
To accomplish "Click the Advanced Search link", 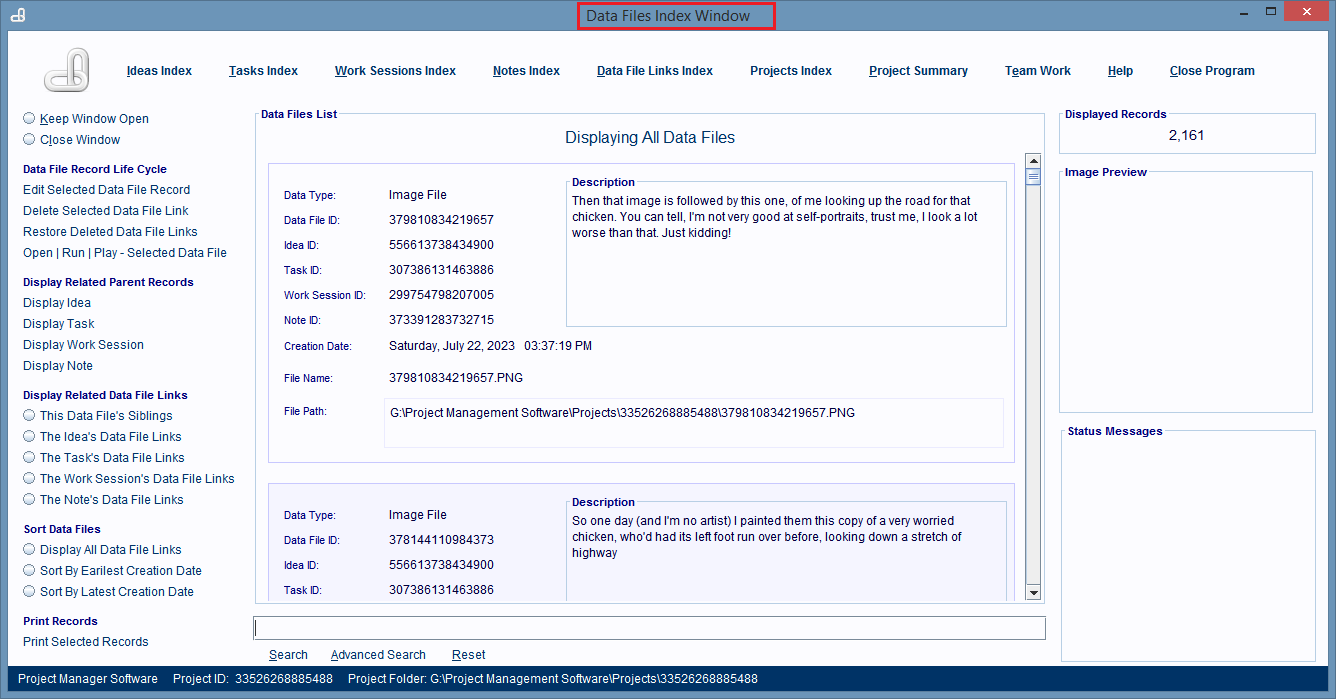I will tap(378, 655).
